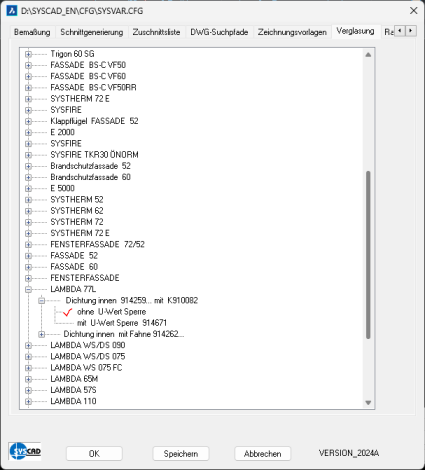Viewport: 425px width, 470px height.
Task: Select the FENSTERFASSADE tree row below FASSADE 60
Action: (x=85, y=278)
